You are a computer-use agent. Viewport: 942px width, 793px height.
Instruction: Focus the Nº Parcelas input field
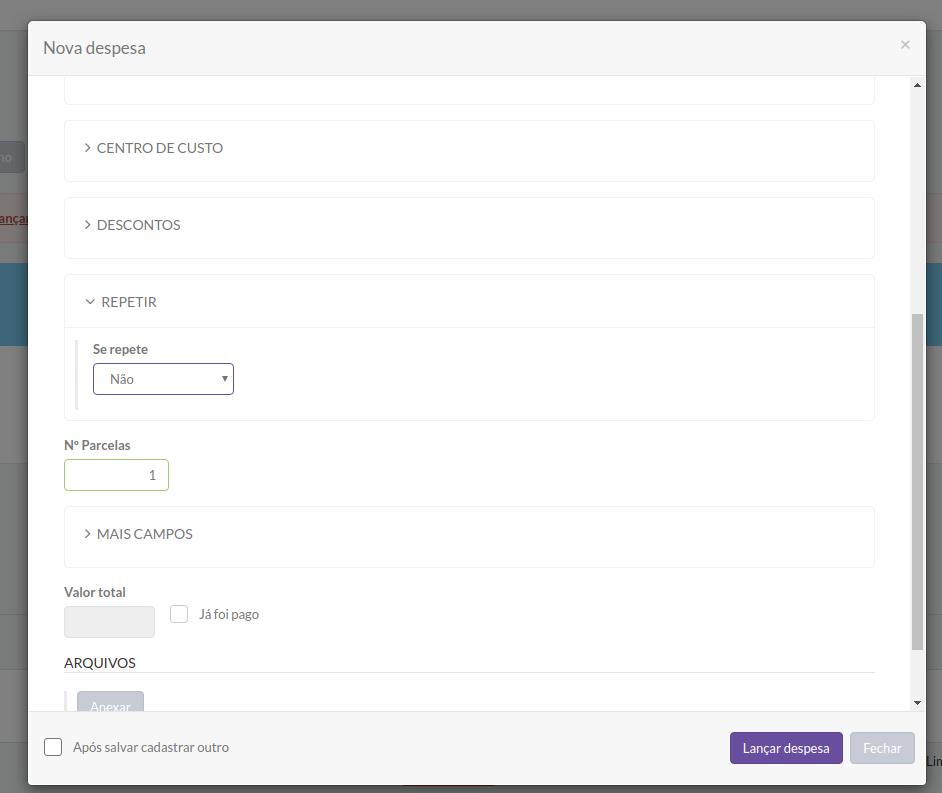pyautogui.click(x=117, y=475)
